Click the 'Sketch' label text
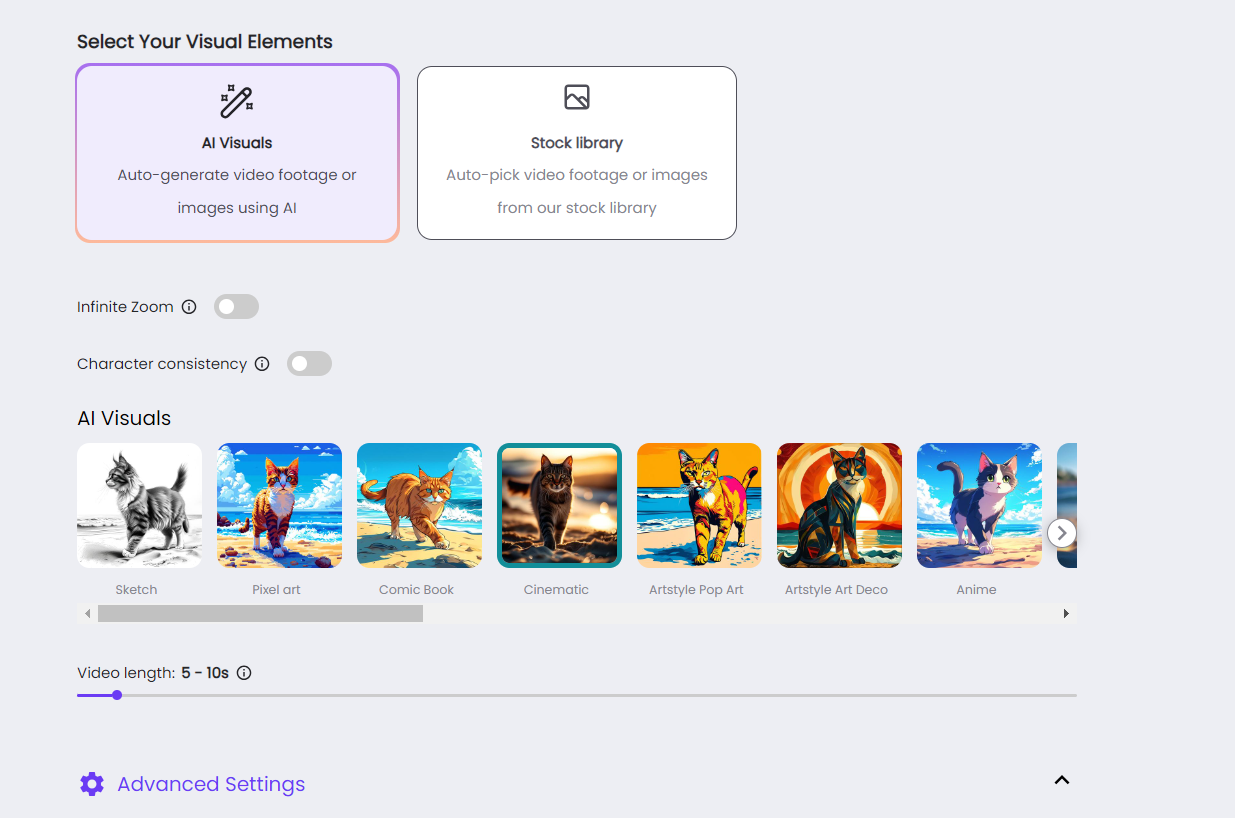The height and width of the screenshot is (818, 1235). click(x=136, y=590)
